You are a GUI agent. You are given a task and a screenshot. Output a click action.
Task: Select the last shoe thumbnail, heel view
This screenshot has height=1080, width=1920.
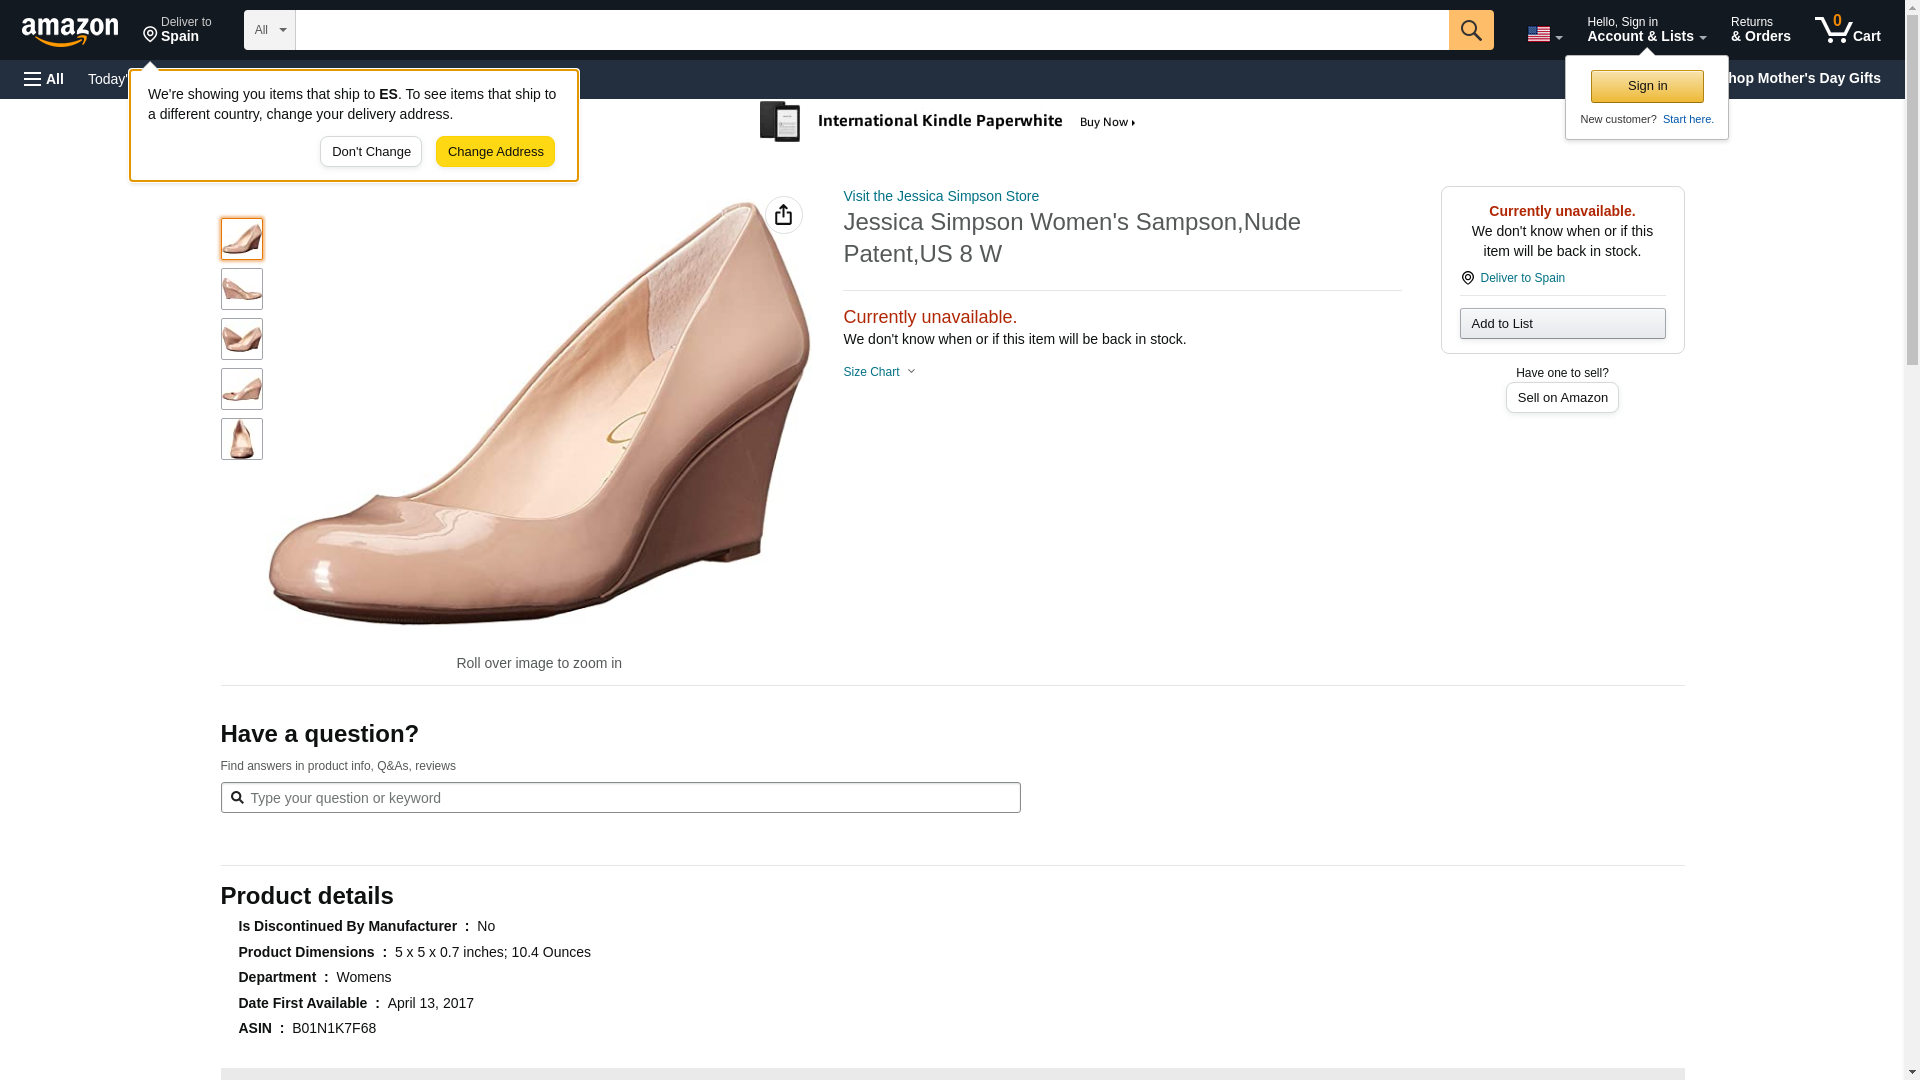tap(241, 439)
